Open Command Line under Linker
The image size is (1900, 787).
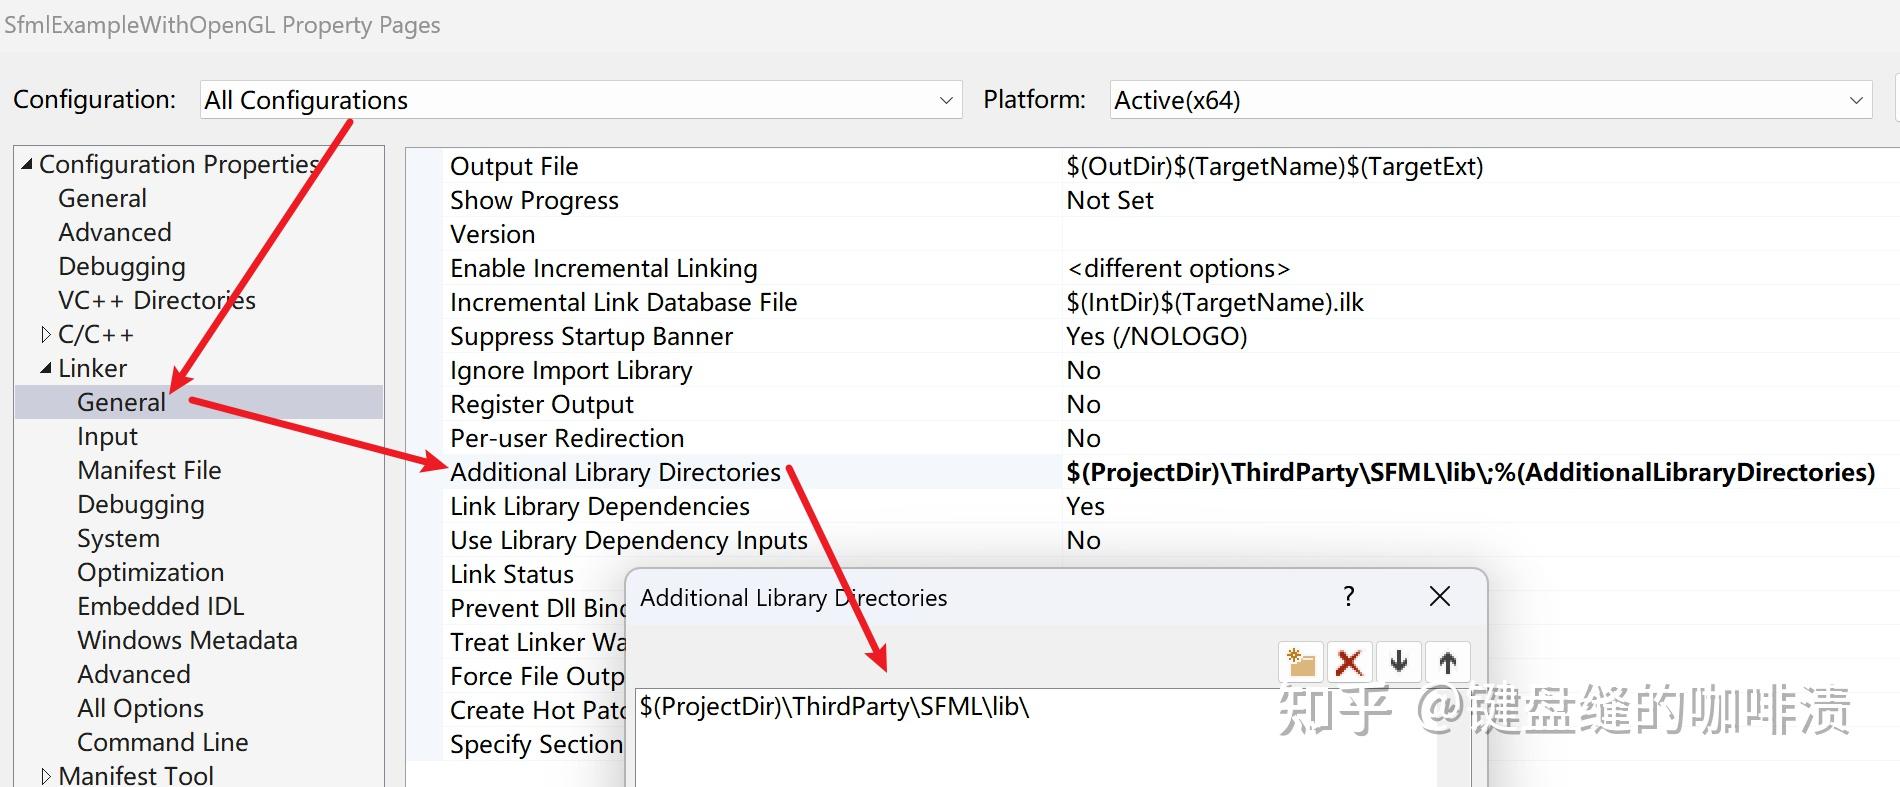click(162, 742)
